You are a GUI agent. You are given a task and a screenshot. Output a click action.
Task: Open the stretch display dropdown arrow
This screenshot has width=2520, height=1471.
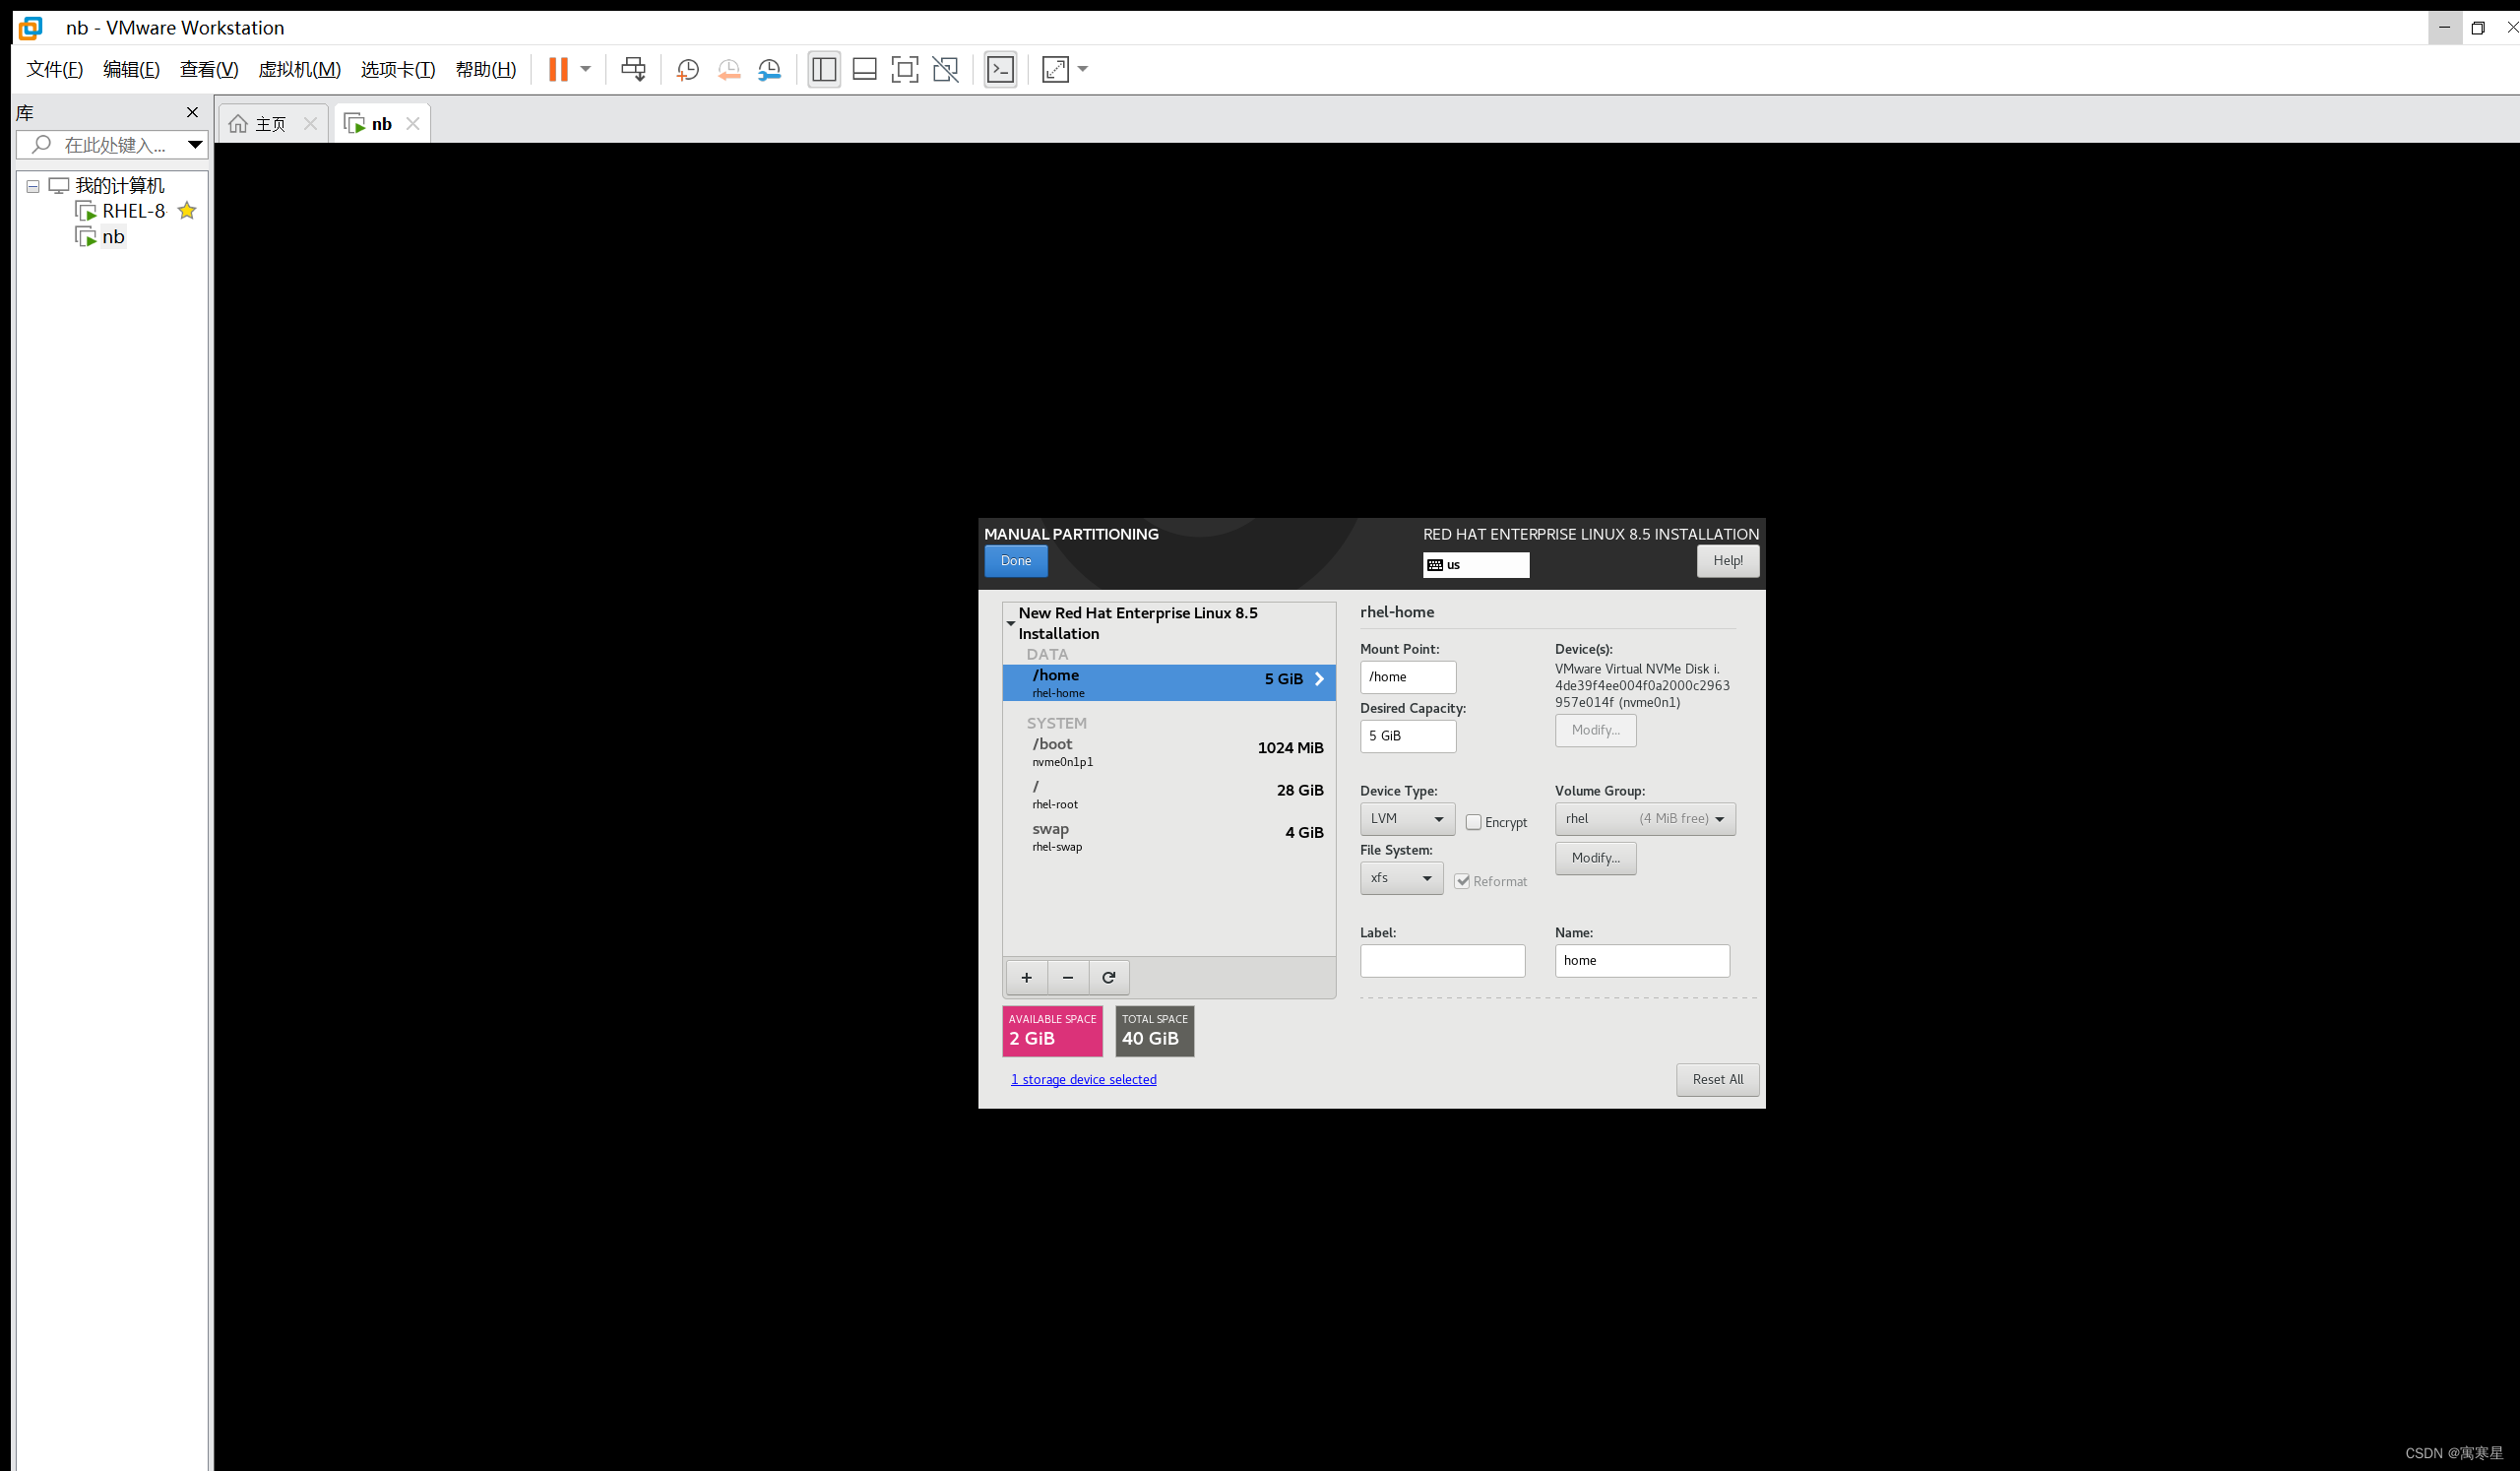point(1083,69)
